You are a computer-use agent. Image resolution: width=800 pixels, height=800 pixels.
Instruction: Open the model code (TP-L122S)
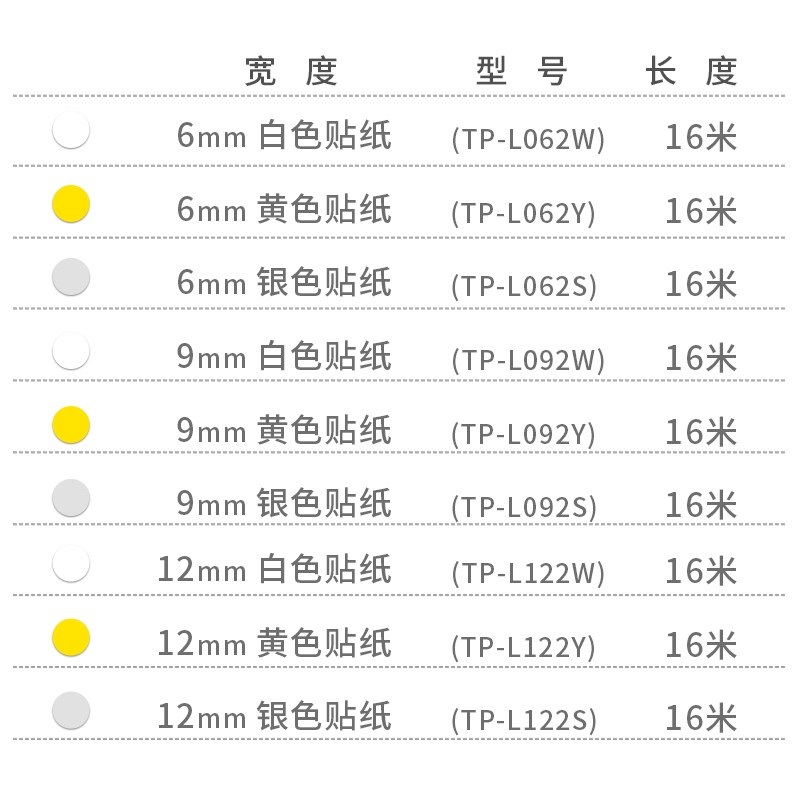[523, 720]
